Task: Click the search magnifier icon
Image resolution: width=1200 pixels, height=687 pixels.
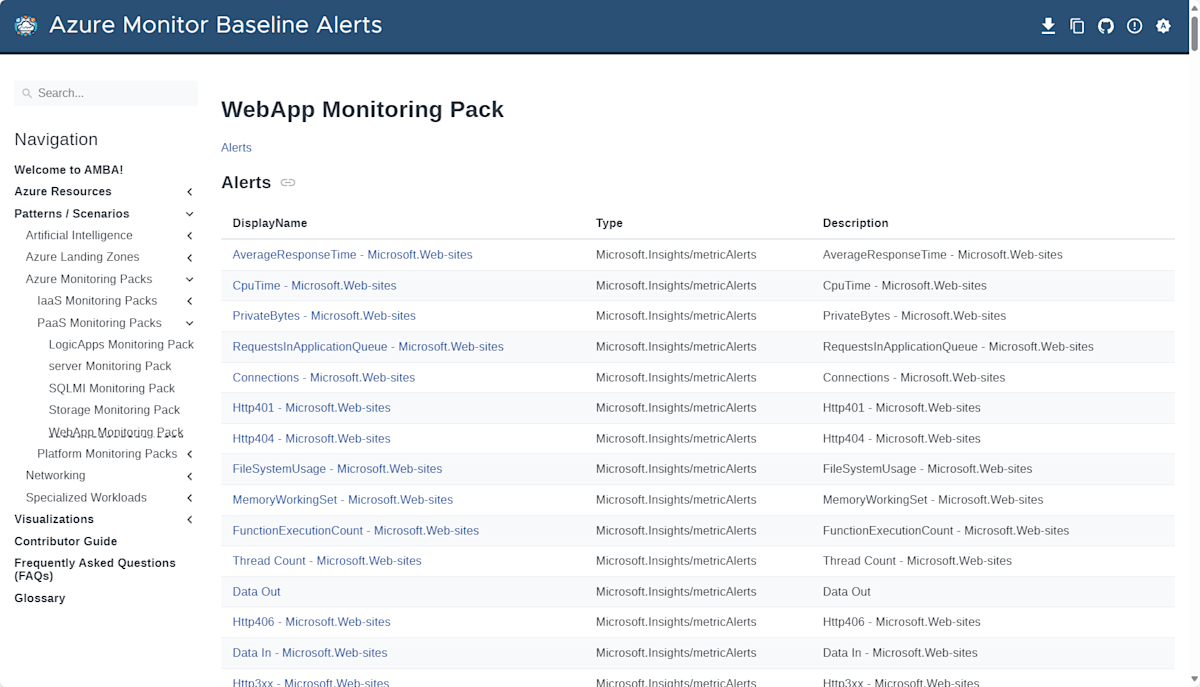Action: [x=27, y=93]
